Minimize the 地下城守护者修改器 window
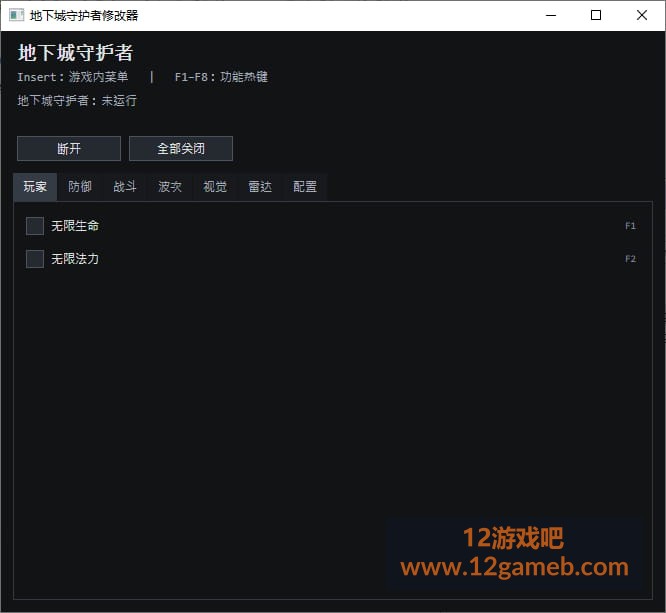Screen dimensions: 666x613 tap(551, 15)
